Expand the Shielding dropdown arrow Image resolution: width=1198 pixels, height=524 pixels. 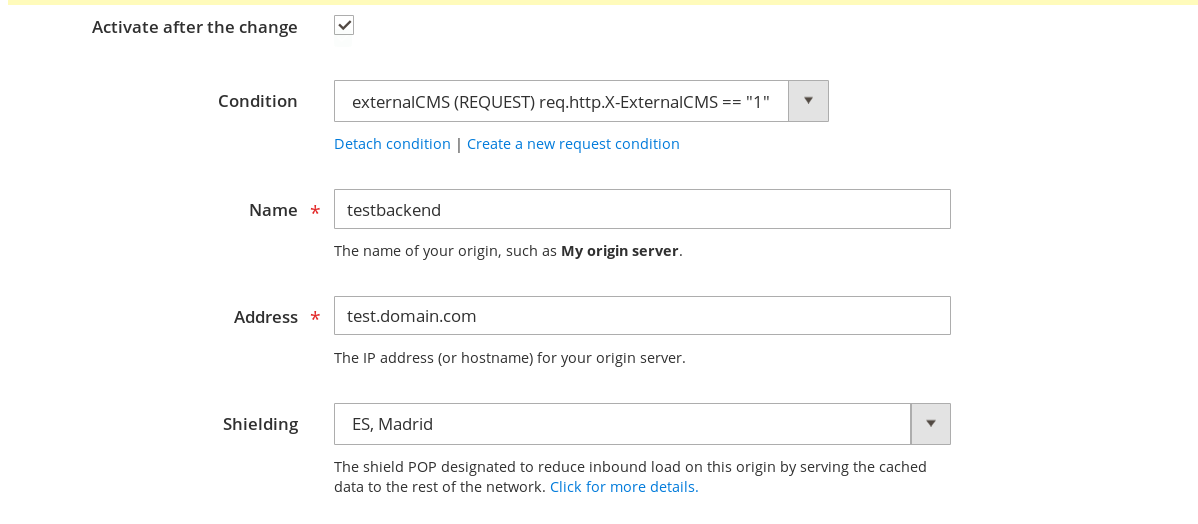click(x=930, y=424)
